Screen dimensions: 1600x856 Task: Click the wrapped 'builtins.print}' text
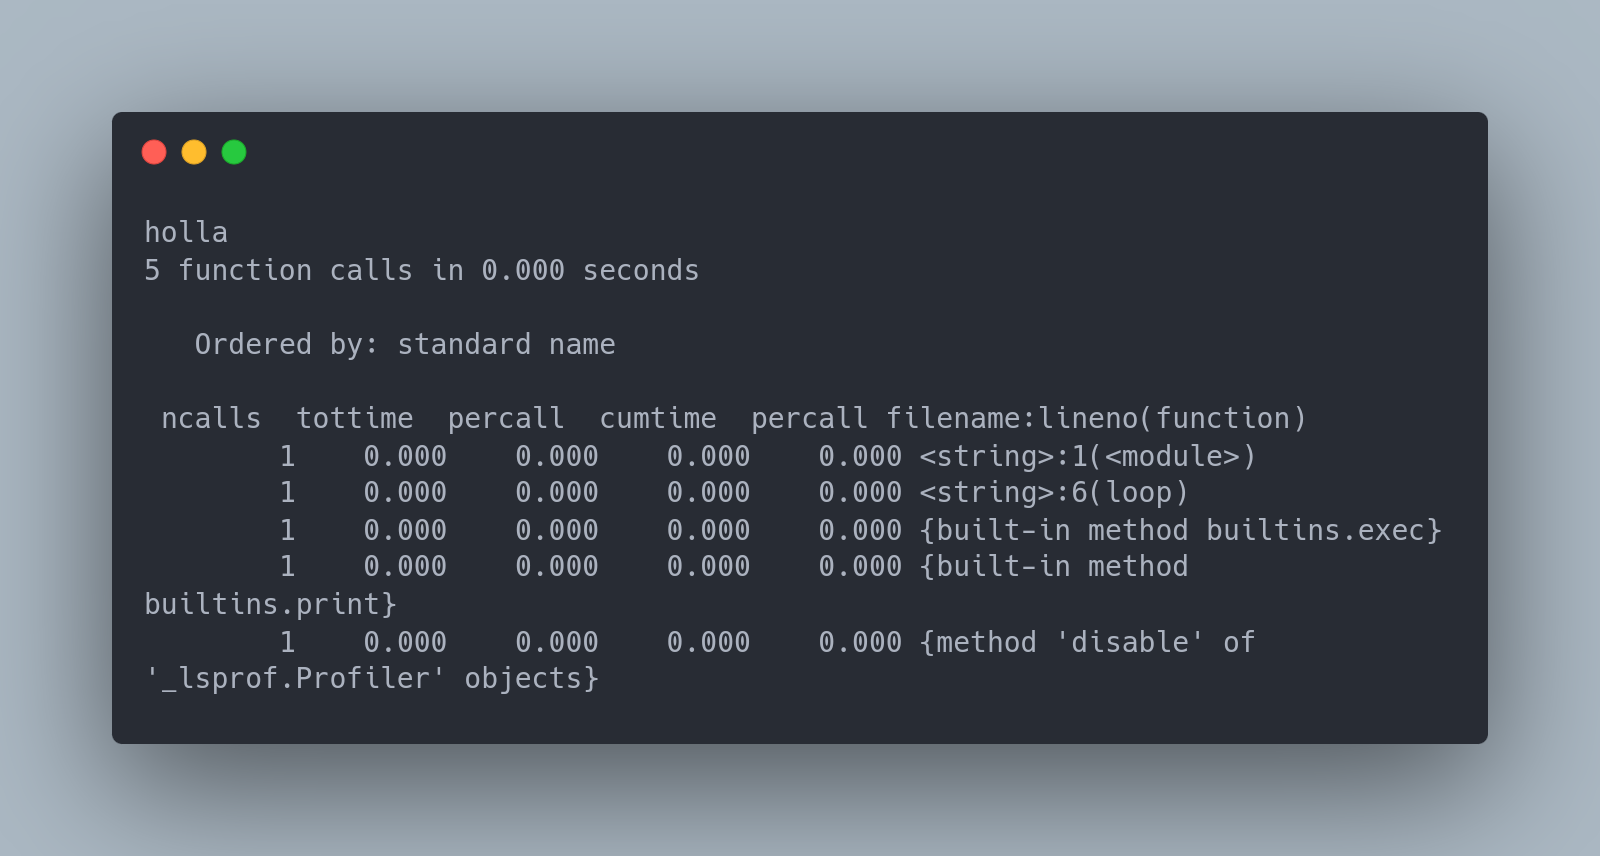coord(270,604)
